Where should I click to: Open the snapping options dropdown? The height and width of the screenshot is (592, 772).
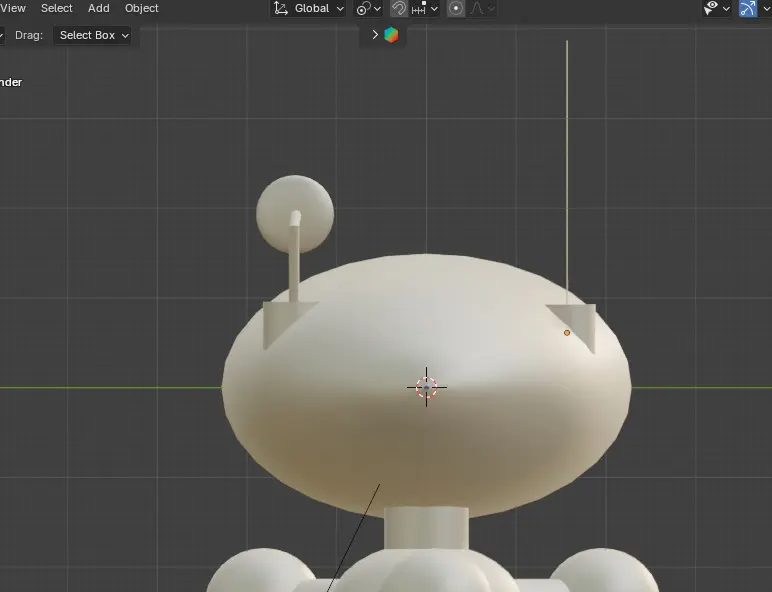pyautogui.click(x=424, y=8)
